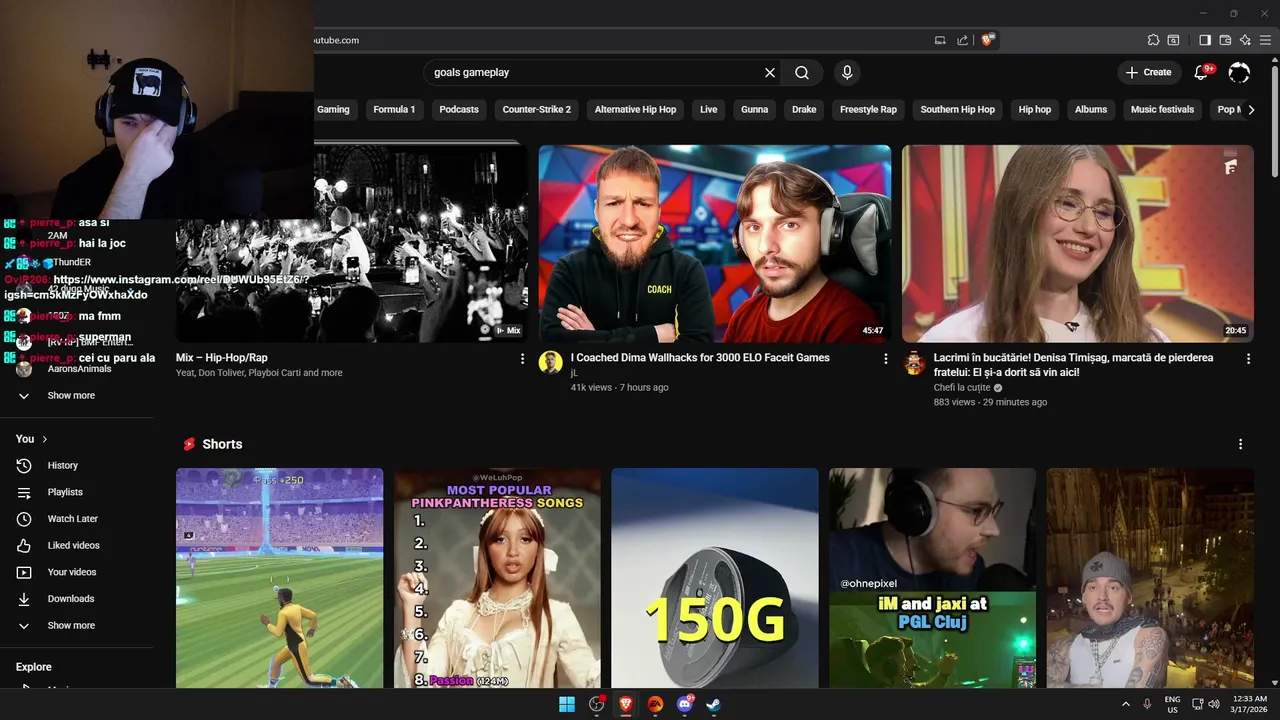Start voice search with the microphone

point(847,72)
